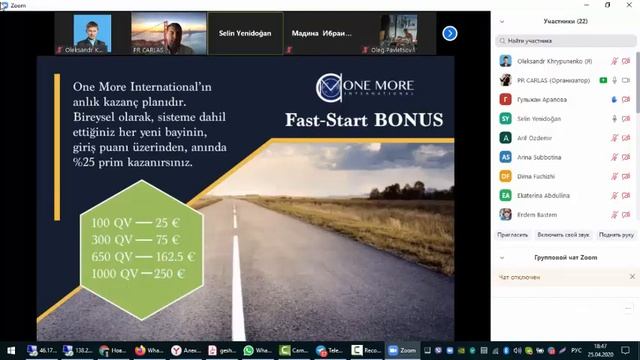This screenshot has height=360, width=640.
Task: Click Oleksandr Khrypunenko's camera-off icon
Action: [626, 61]
